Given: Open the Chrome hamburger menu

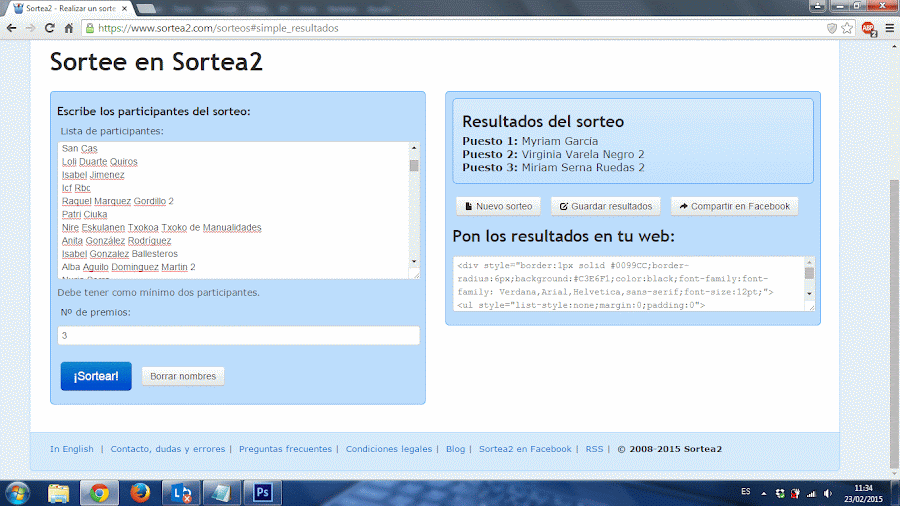Looking at the screenshot, I should [889, 28].
